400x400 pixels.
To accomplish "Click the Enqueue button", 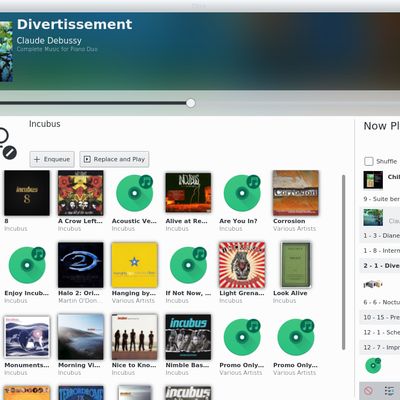I will click(x=52, y=159).
